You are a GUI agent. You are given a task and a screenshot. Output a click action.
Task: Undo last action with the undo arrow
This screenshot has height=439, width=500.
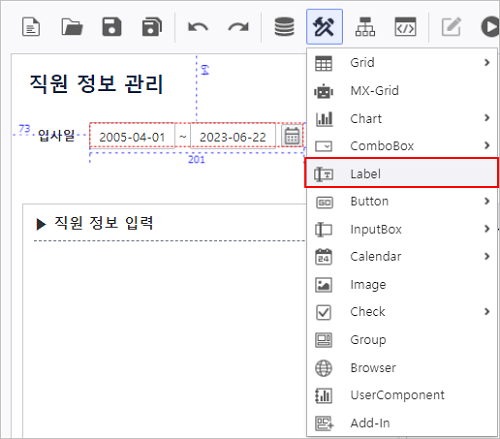coord(198,27)
